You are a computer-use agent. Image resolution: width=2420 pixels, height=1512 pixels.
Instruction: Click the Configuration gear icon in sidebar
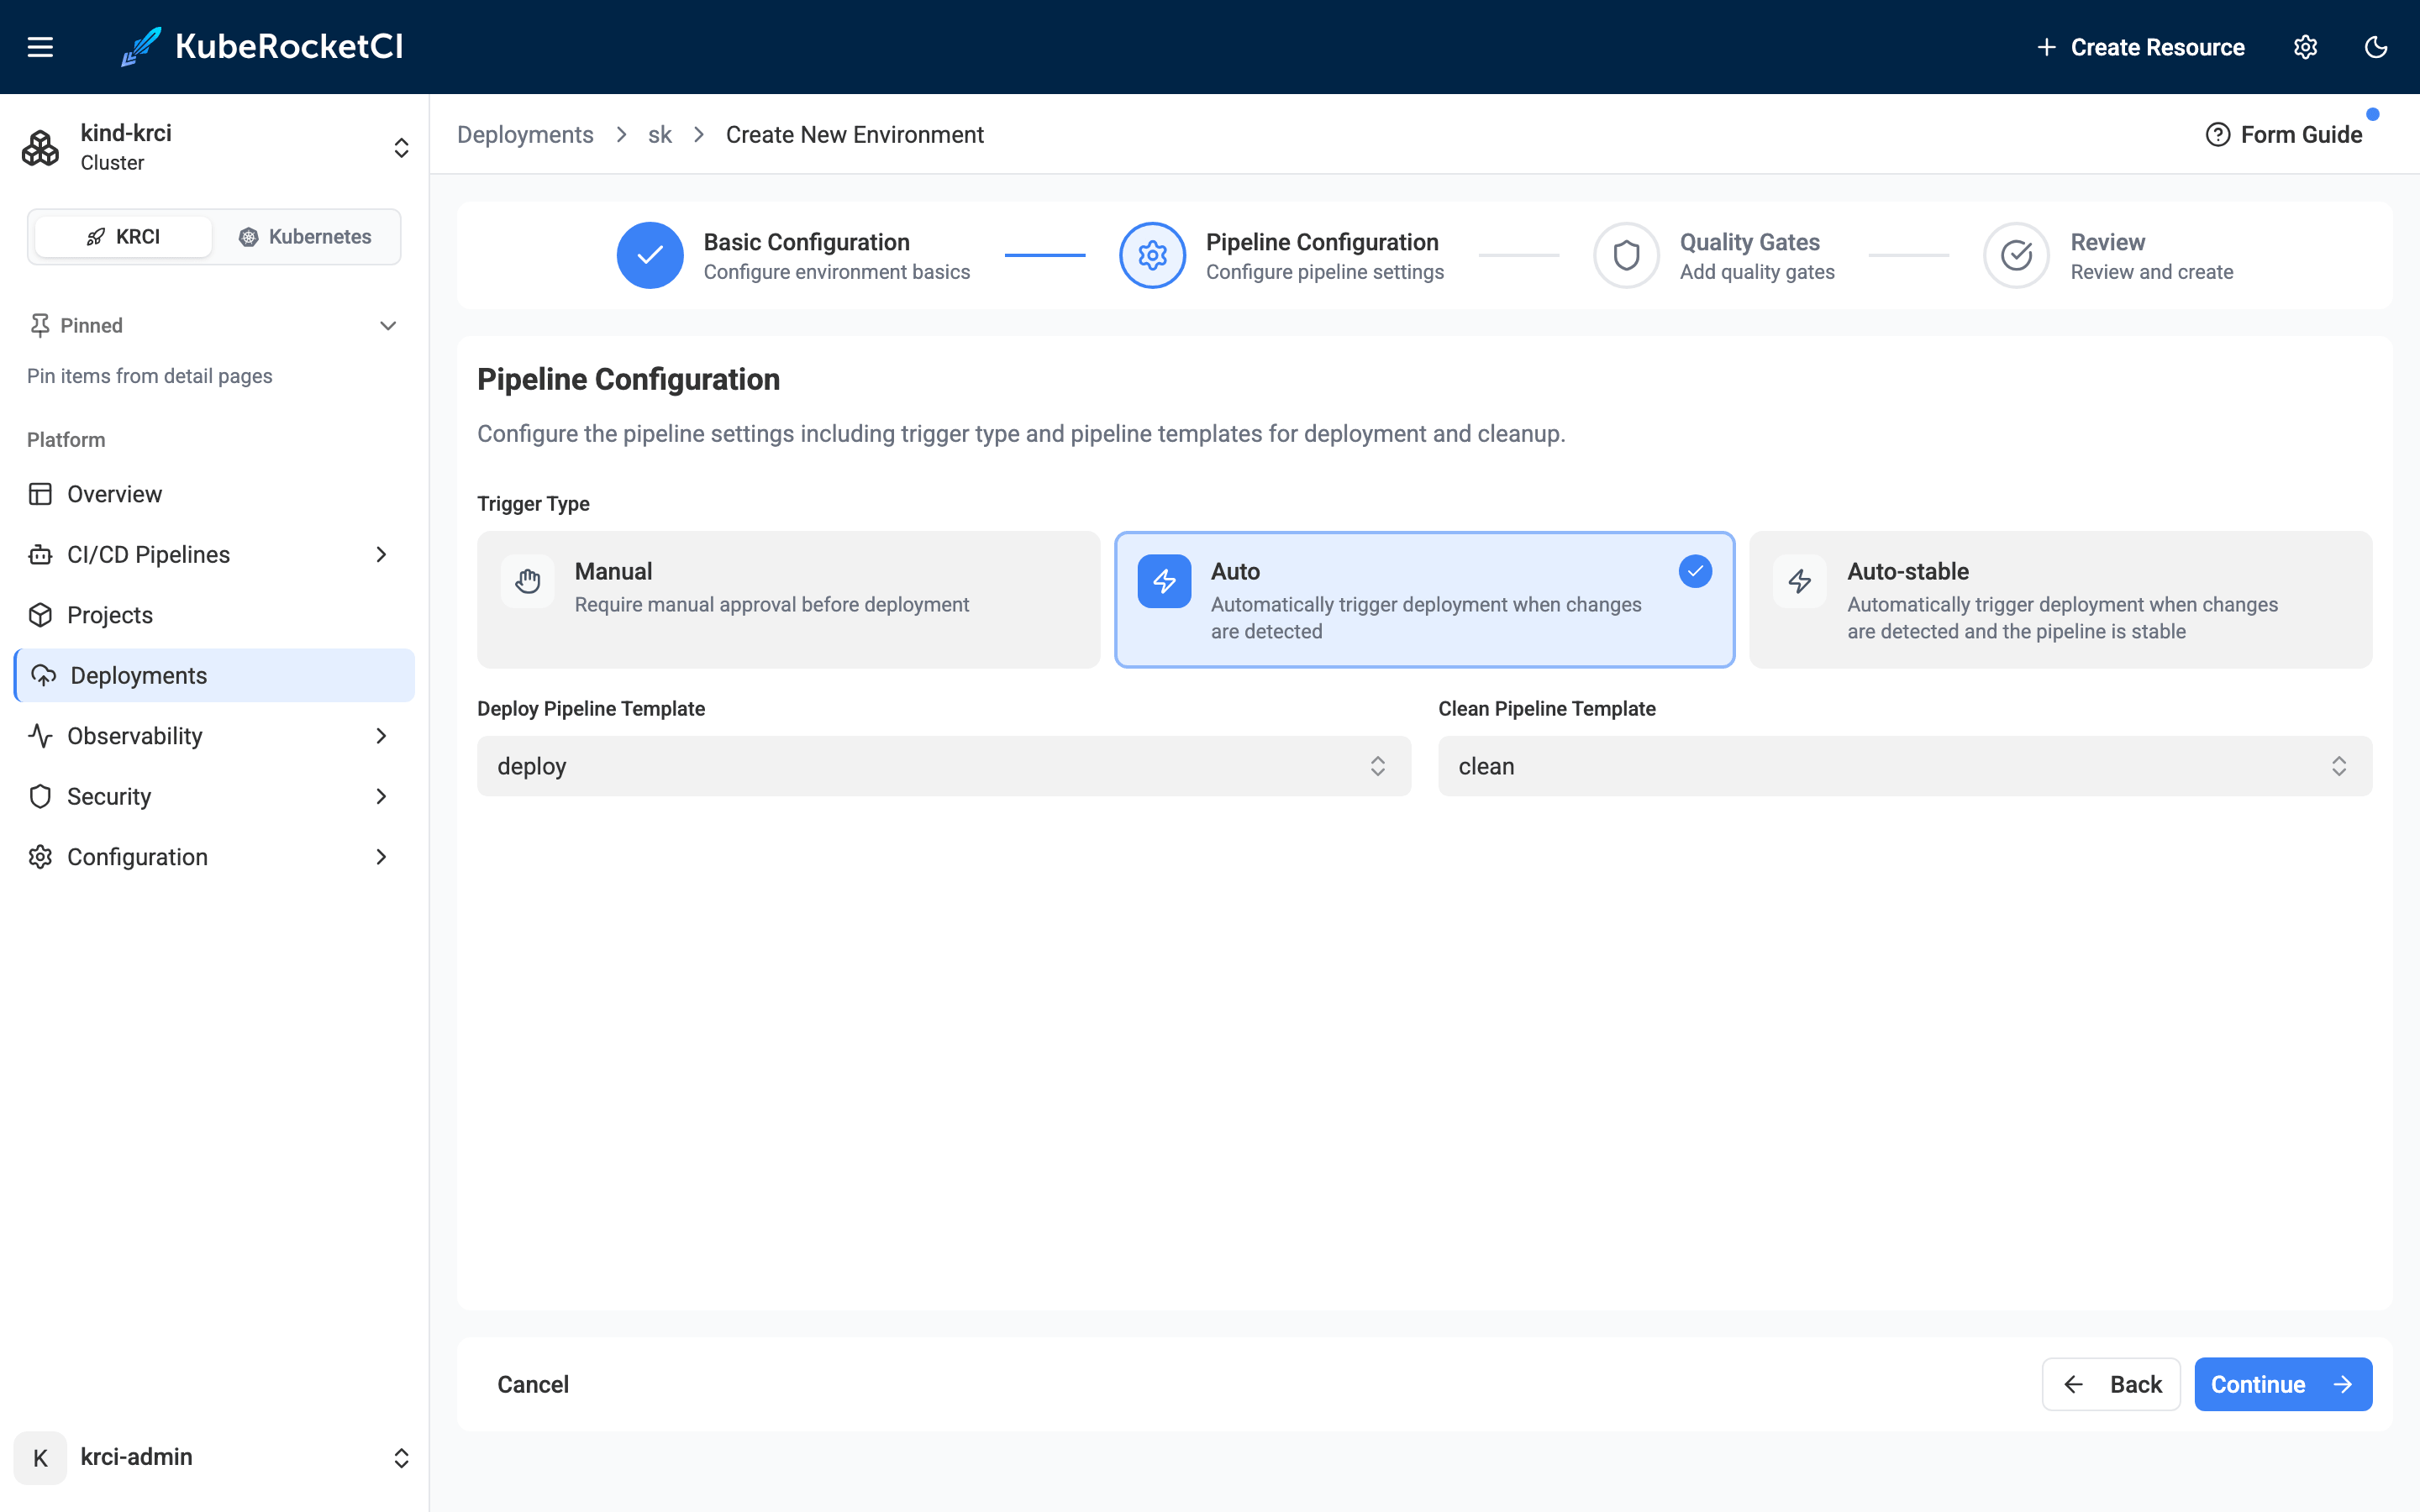pos(40,857)
